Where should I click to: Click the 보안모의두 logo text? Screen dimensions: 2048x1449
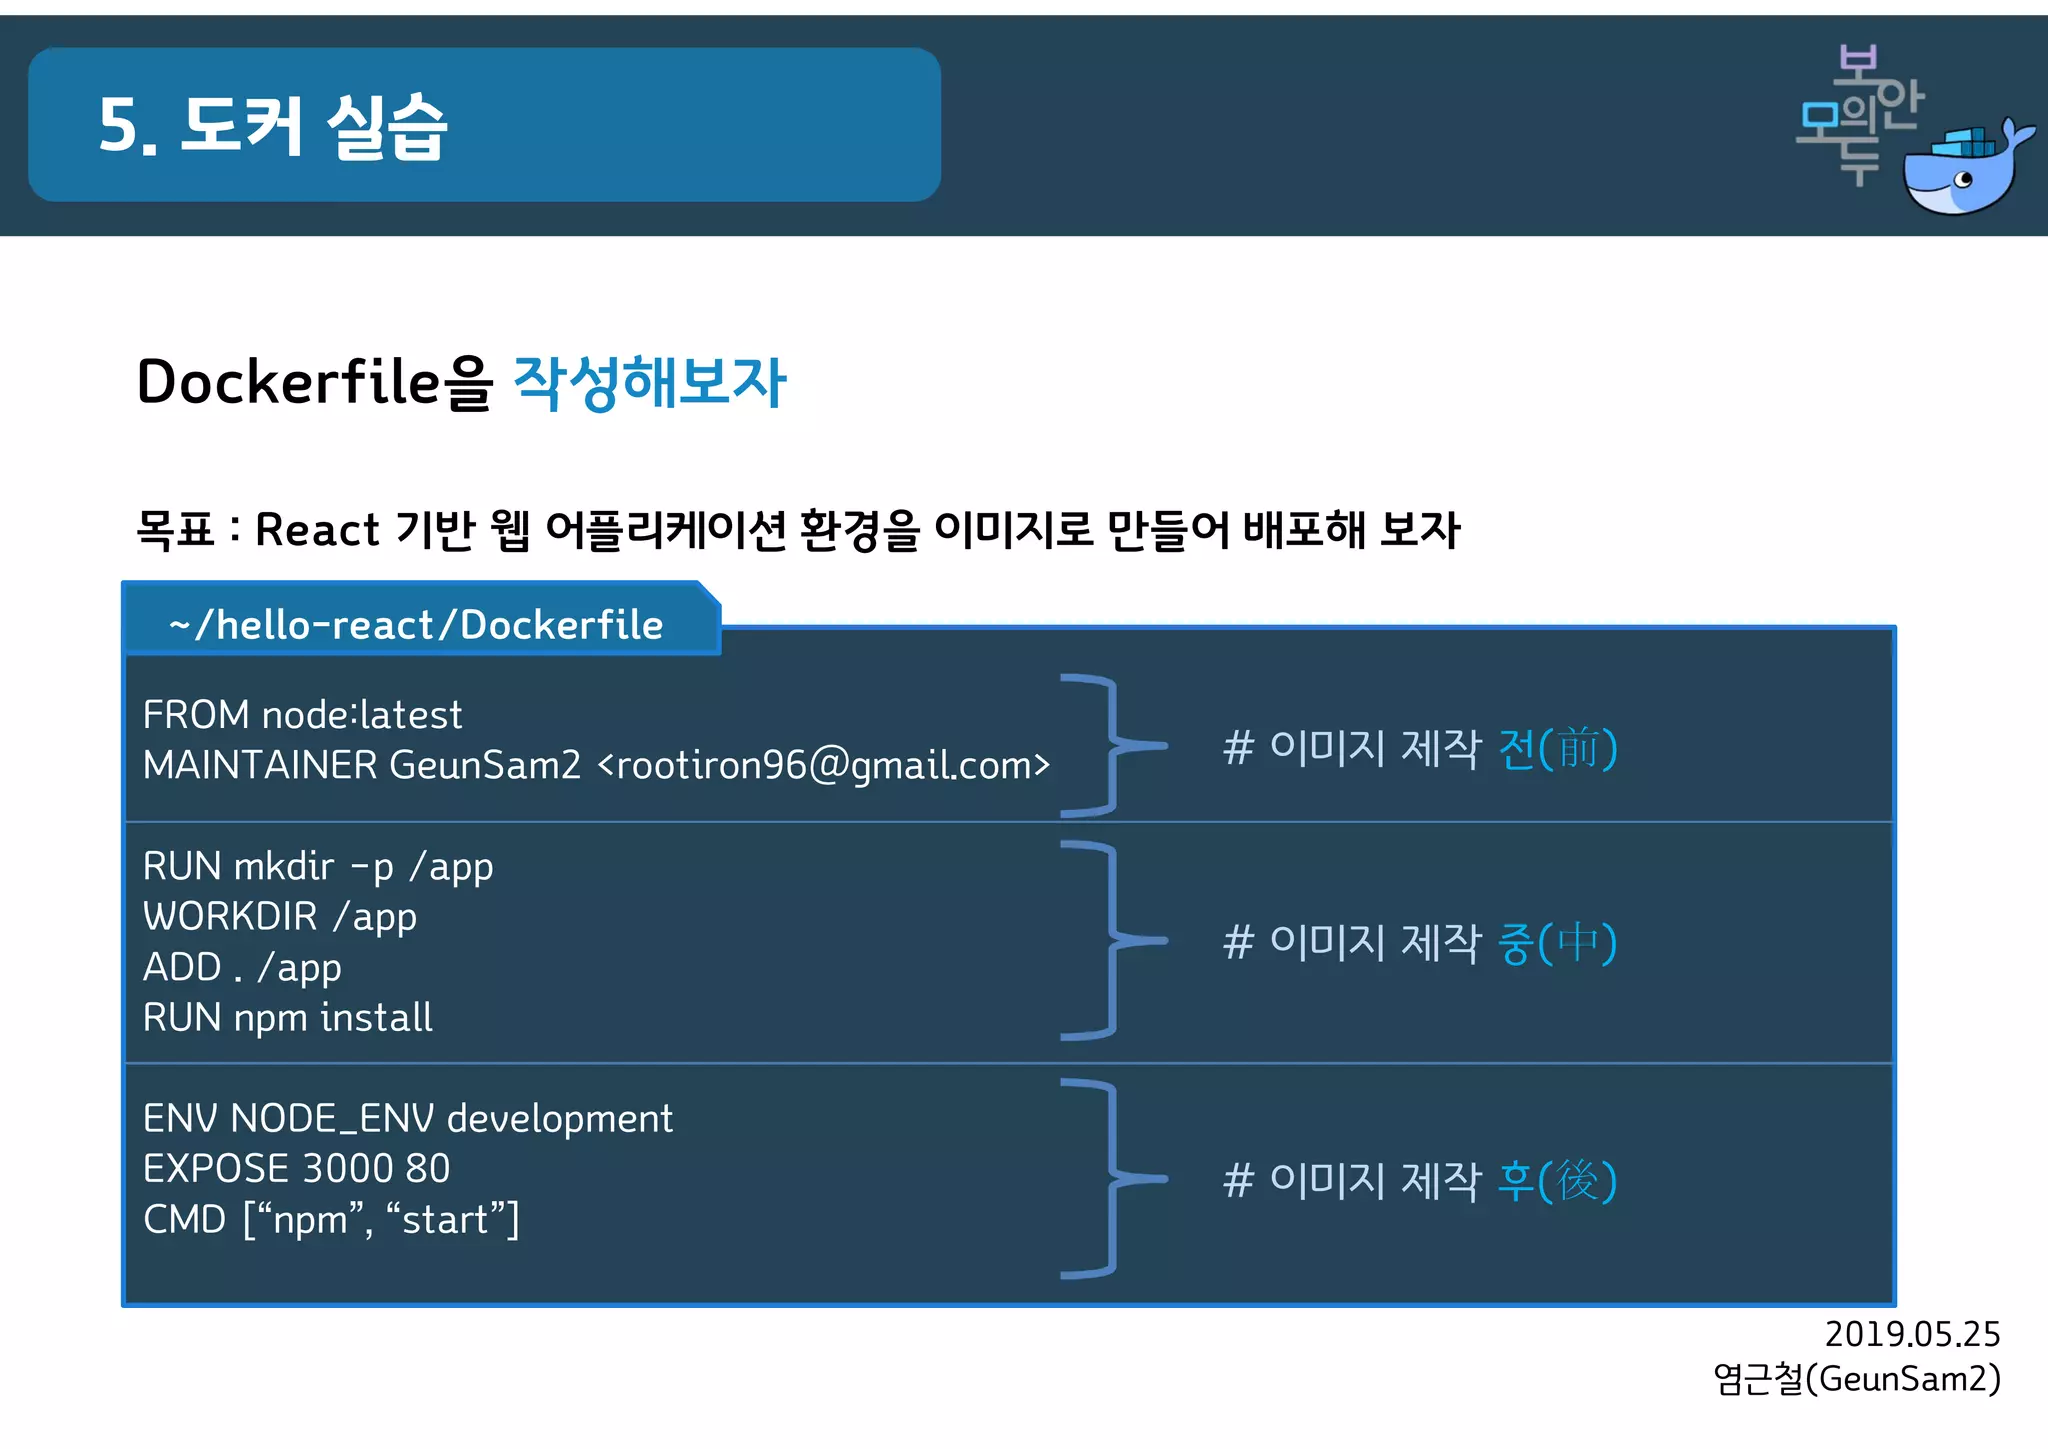[1860, 115]
